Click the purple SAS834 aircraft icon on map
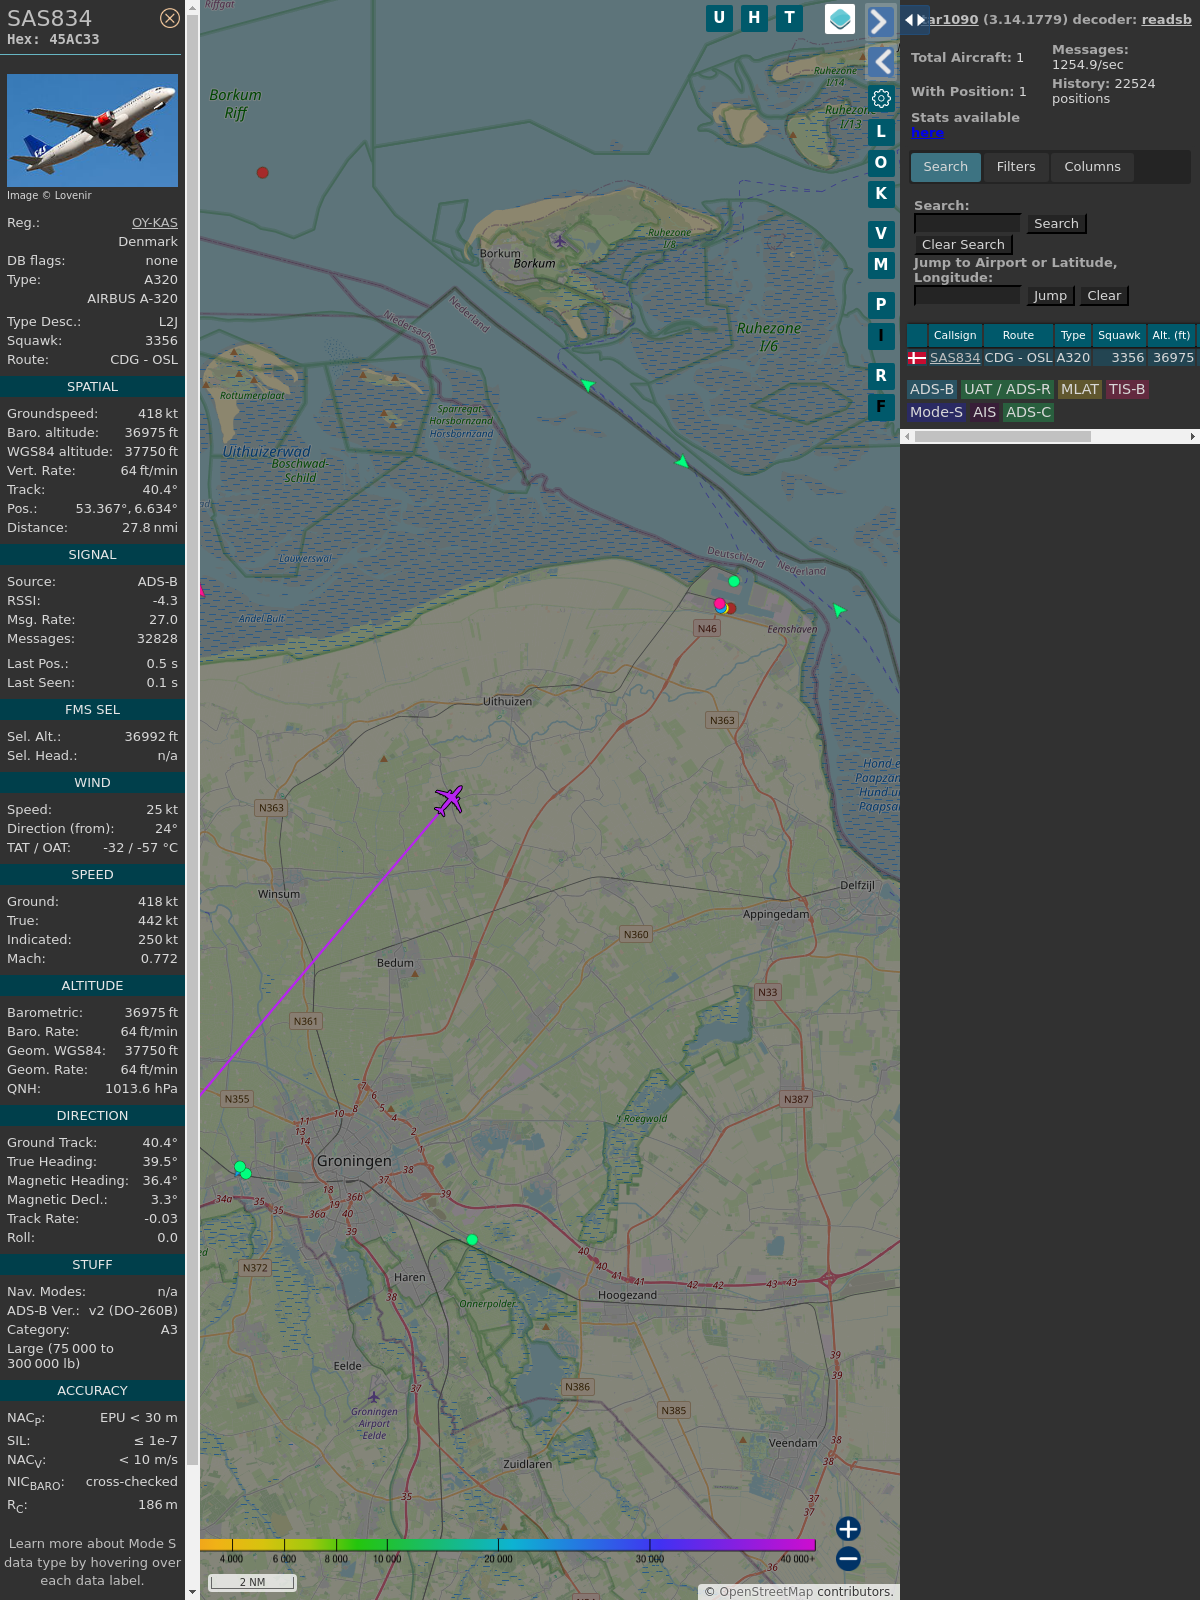This screenshot has width=1200, height=1600. click(449, 800)
